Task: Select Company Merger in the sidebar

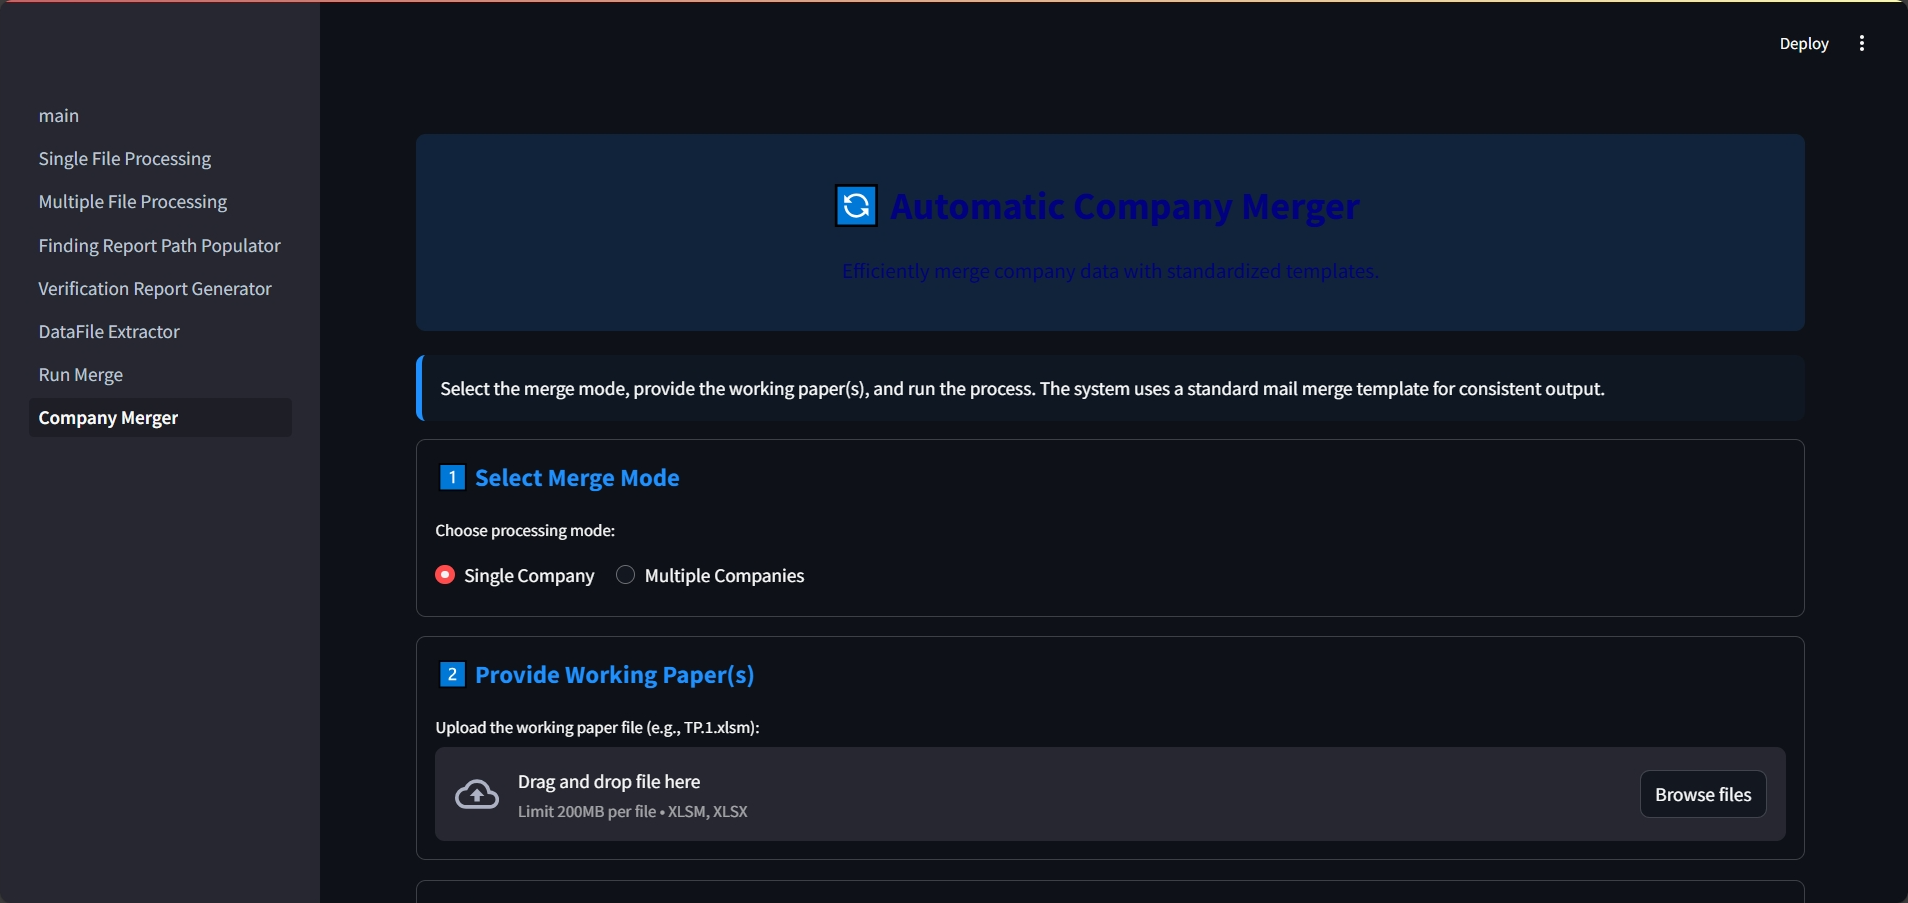Action: pyautogui.click(x=160, y=418)
